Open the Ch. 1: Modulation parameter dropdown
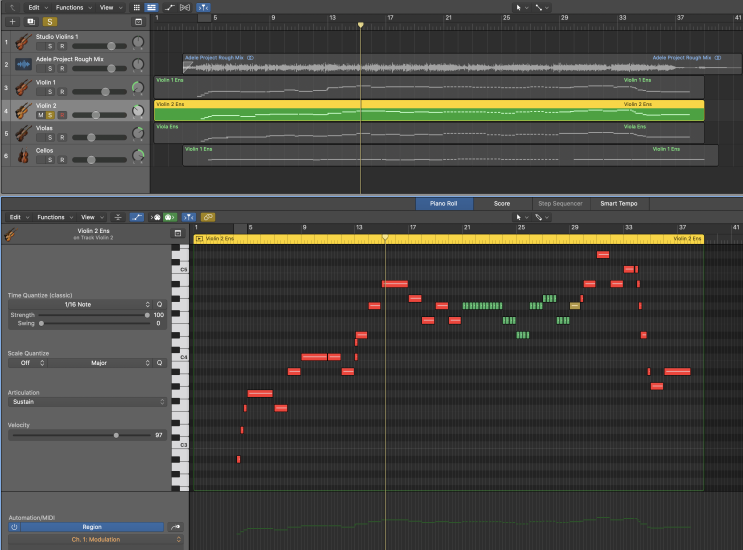Screen dimensions: 743x550 (x=96, y=540)
